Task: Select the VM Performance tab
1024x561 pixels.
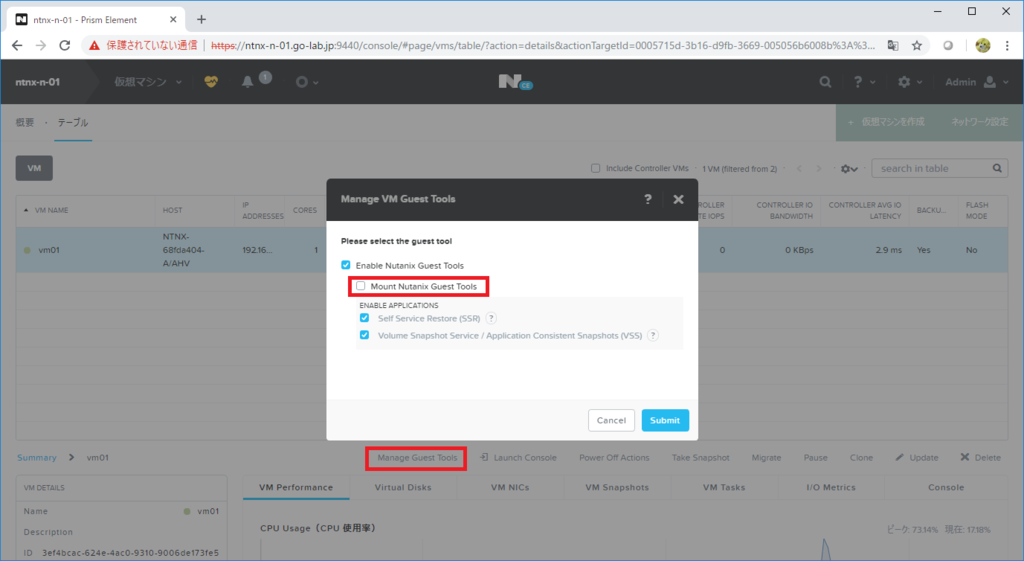Action: pos(296,487)
